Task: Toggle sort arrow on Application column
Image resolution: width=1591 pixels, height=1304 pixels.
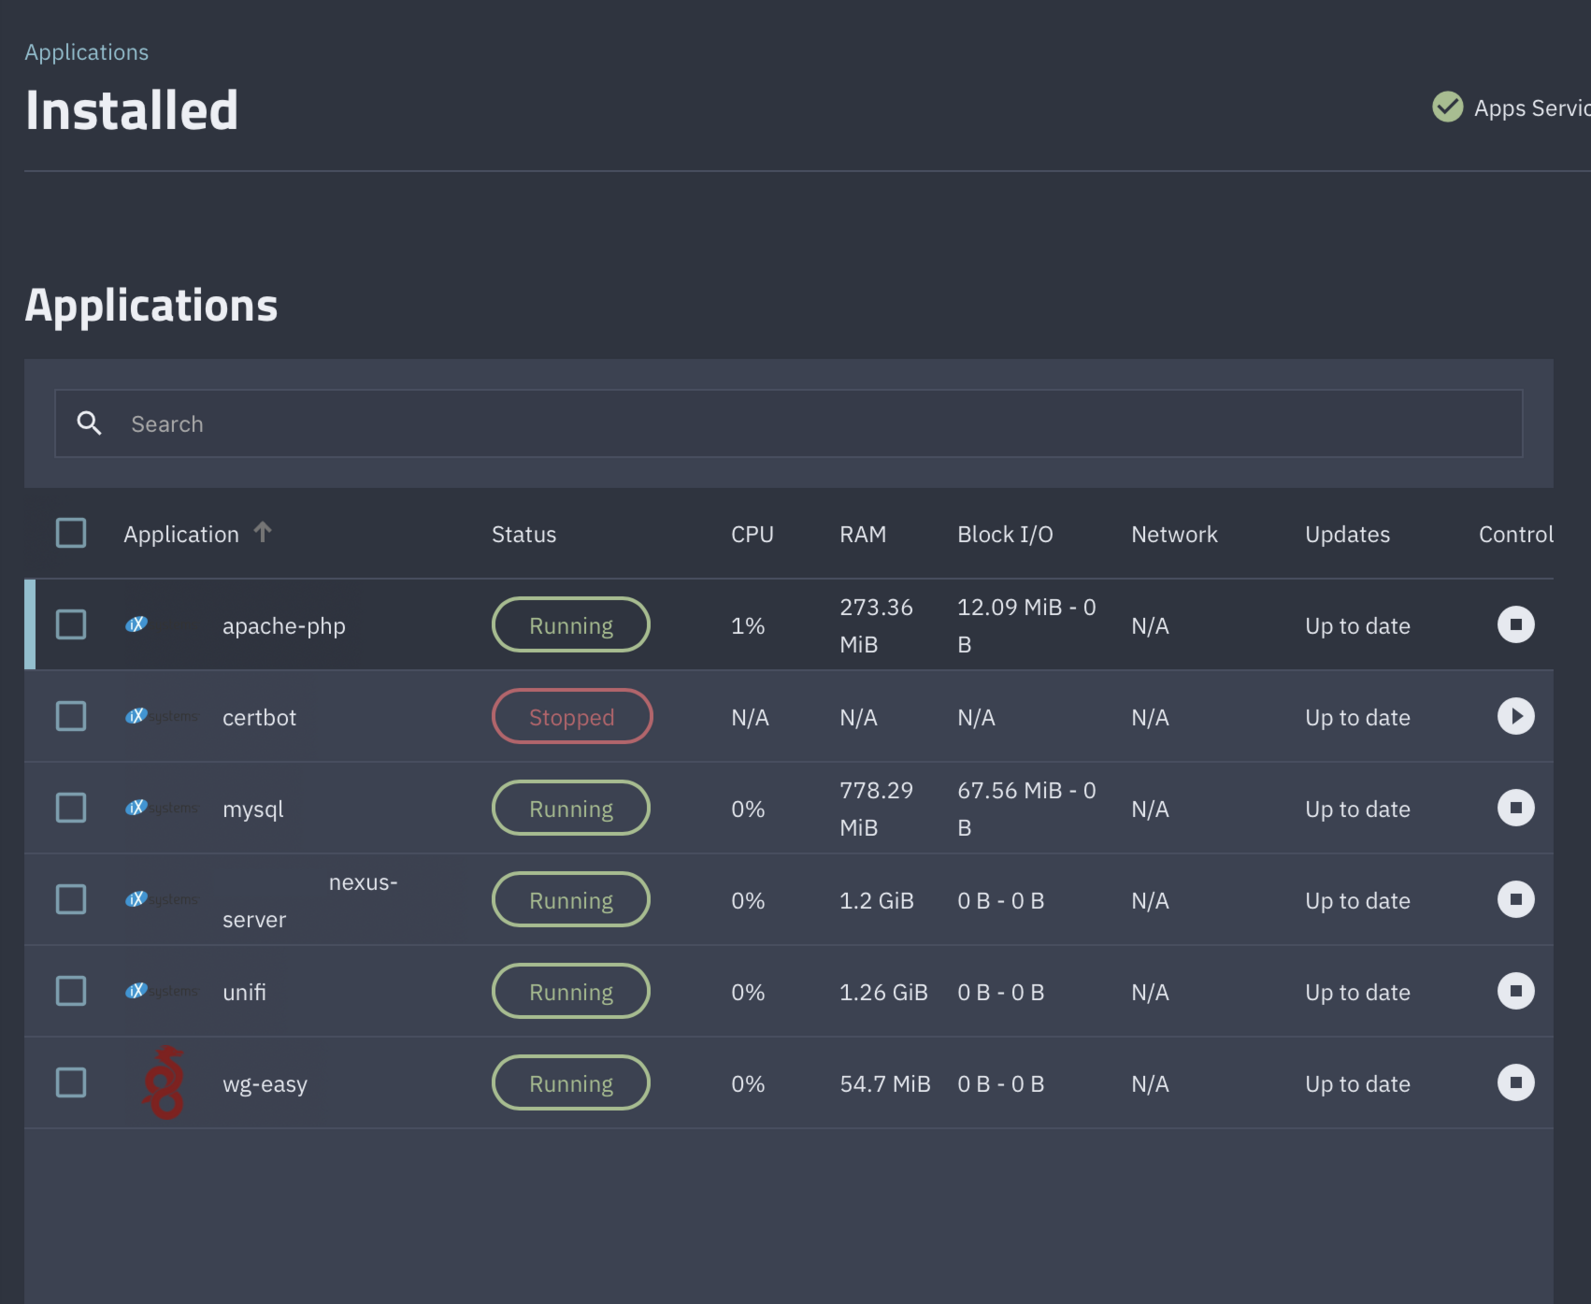Action: click(263, 532)
